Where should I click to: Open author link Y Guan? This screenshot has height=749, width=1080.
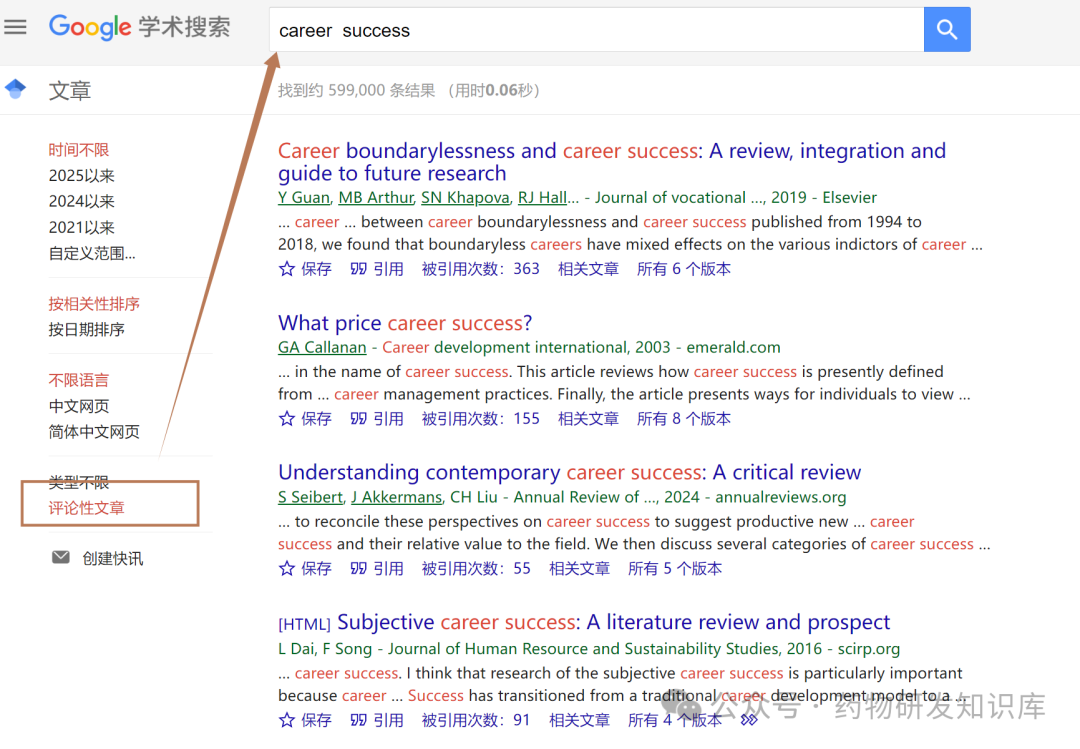pos(304,197)
